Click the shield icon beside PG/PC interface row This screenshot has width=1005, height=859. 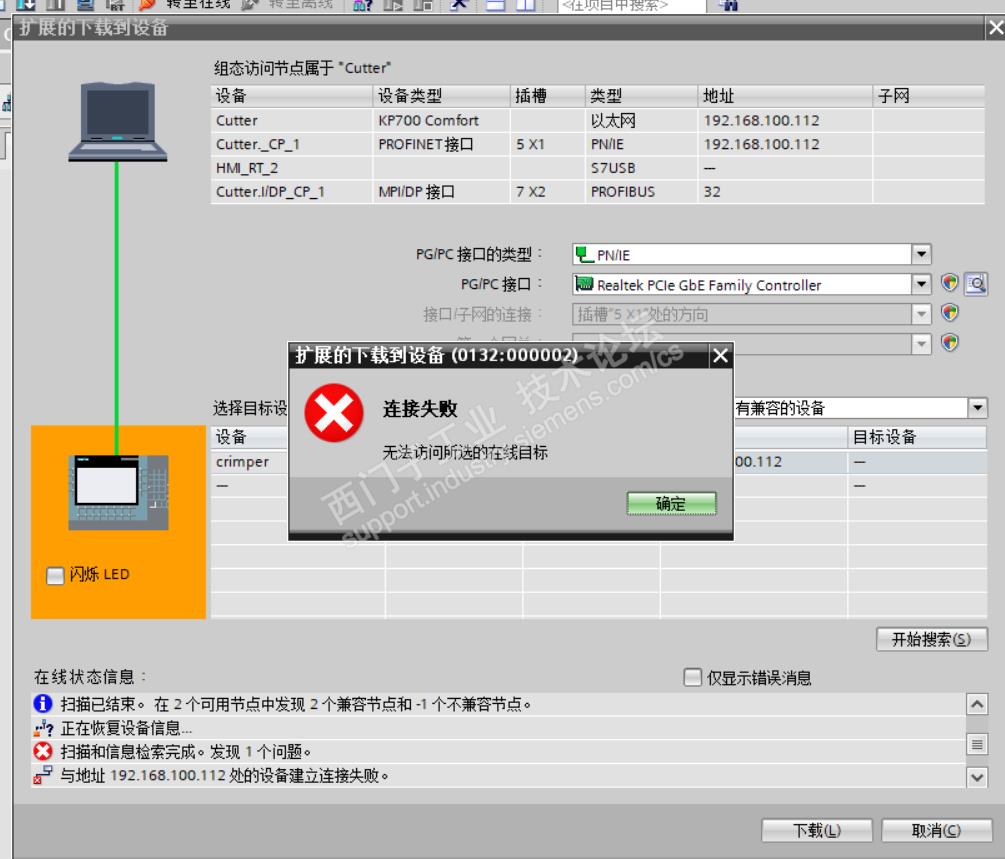tap(949, 283)
